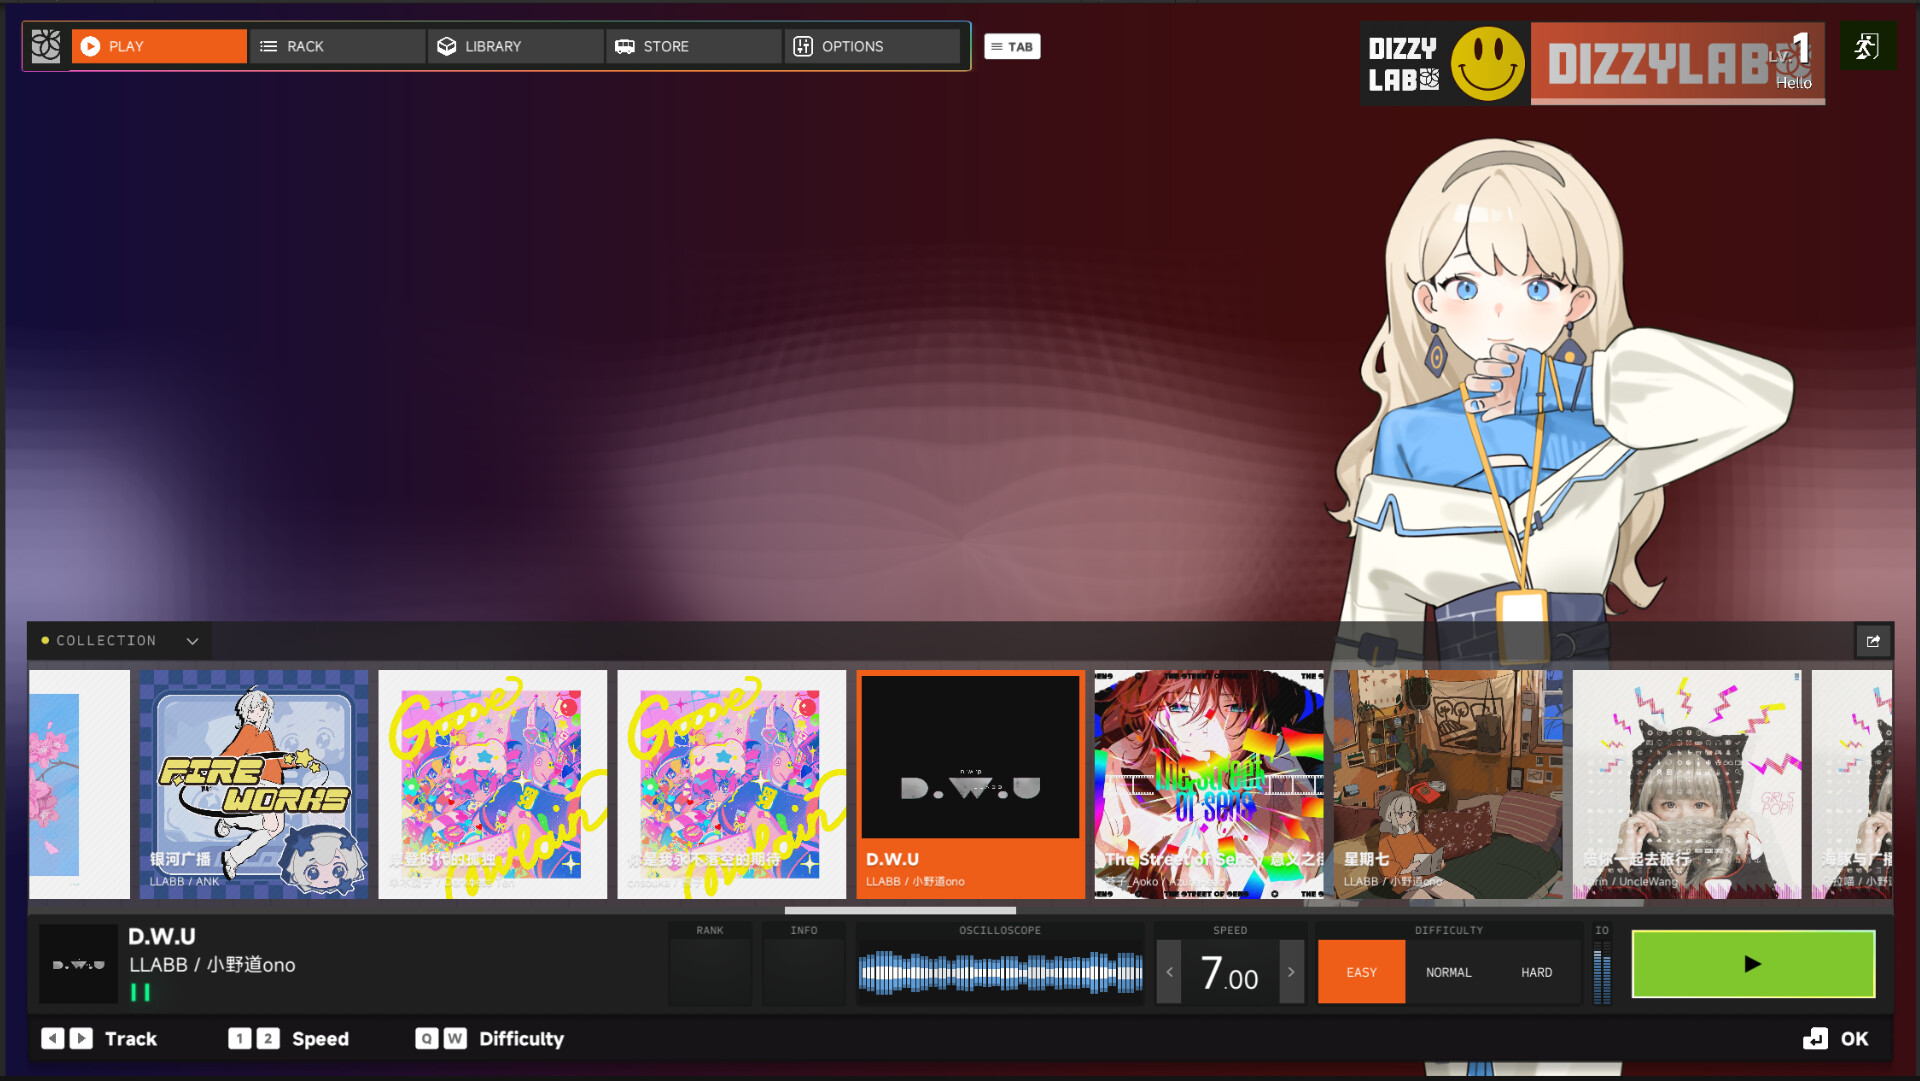Screen dimensions: 1920x1081
Task: Open the RACK tab
Action: (337, 46)
